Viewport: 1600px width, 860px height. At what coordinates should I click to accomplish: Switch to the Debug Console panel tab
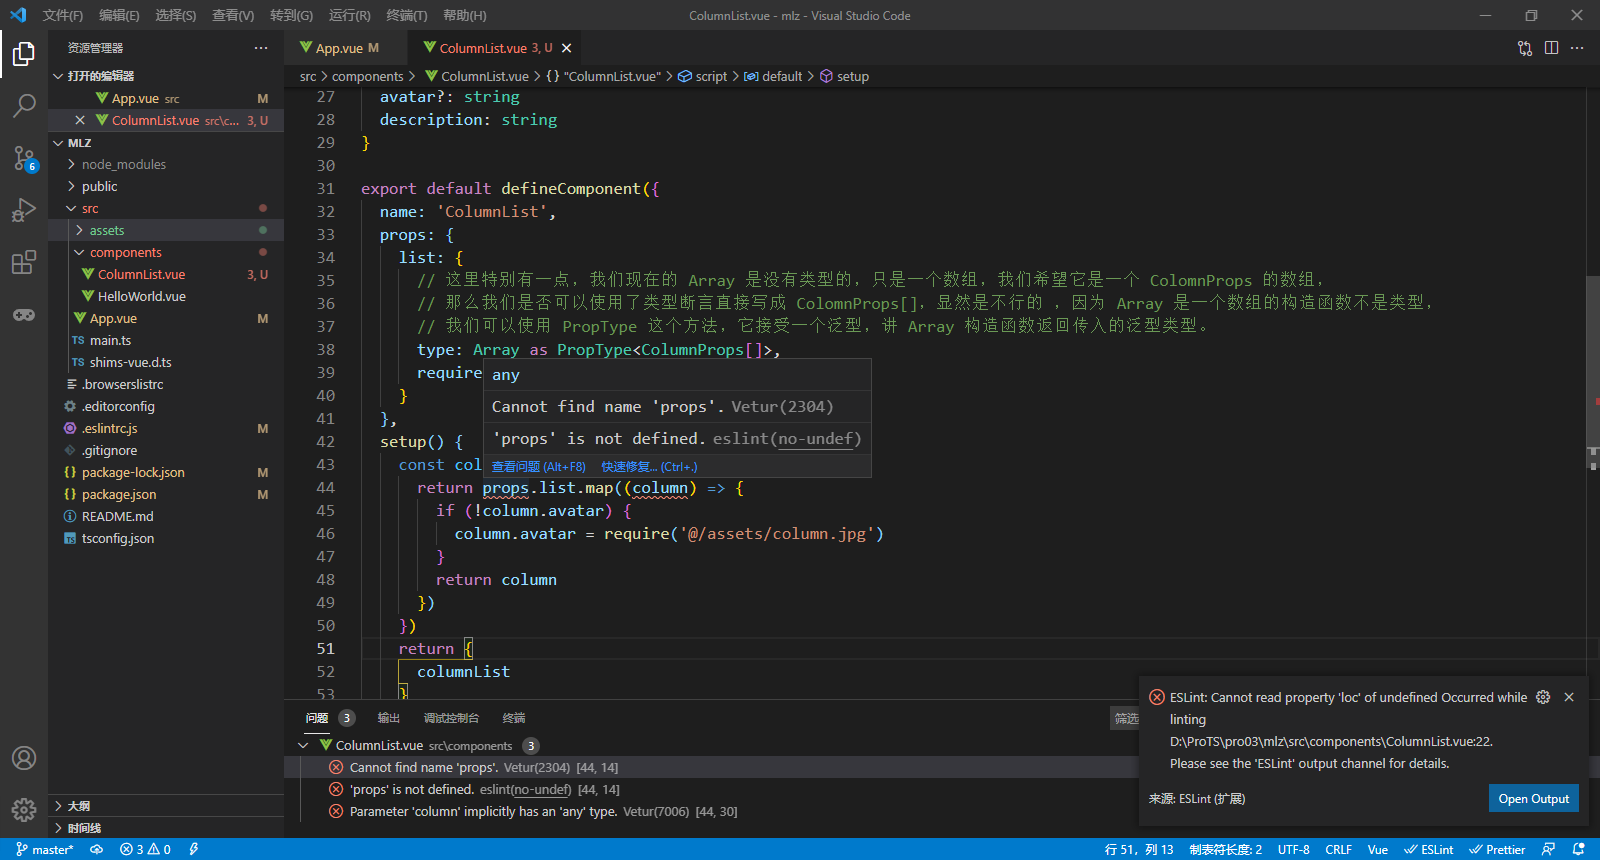pos(451,718)
